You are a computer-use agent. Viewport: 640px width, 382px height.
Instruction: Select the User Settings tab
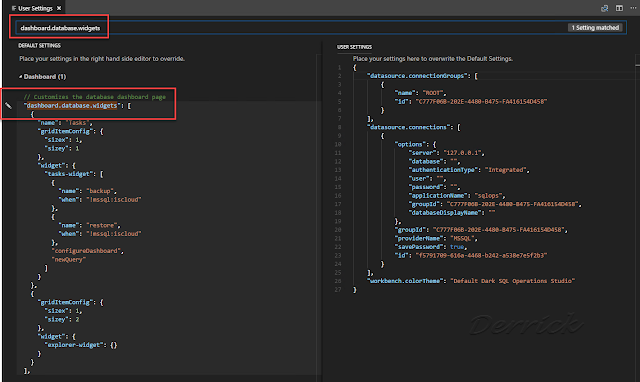36,8
